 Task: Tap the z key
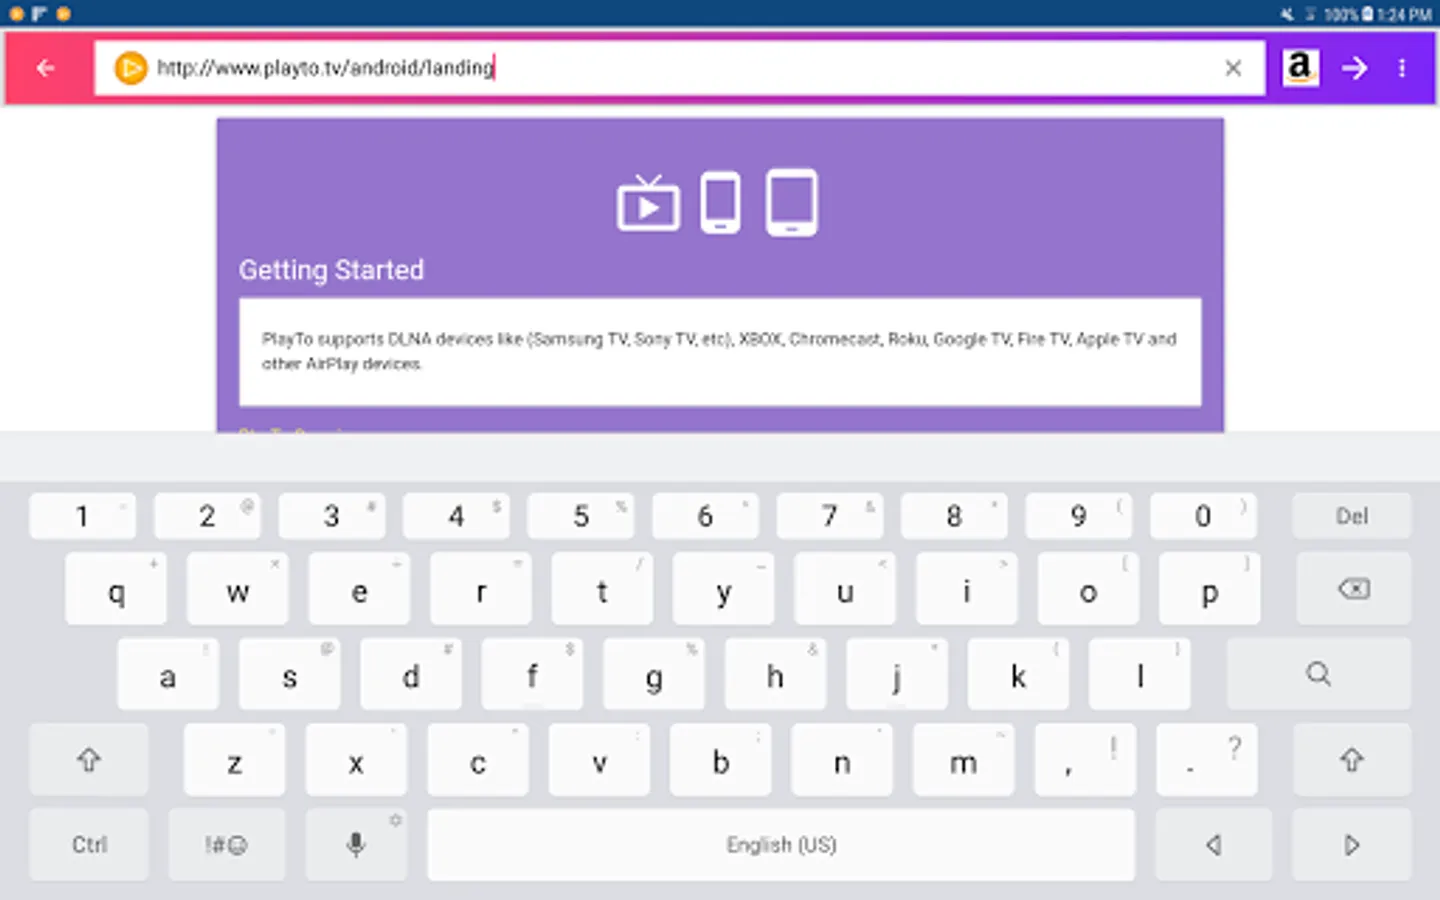pos(235,760)
